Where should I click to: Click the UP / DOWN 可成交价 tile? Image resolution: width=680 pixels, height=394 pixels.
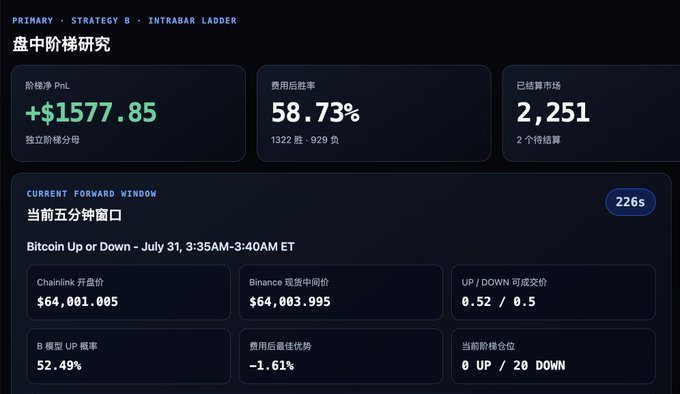[x=553, y=292]
